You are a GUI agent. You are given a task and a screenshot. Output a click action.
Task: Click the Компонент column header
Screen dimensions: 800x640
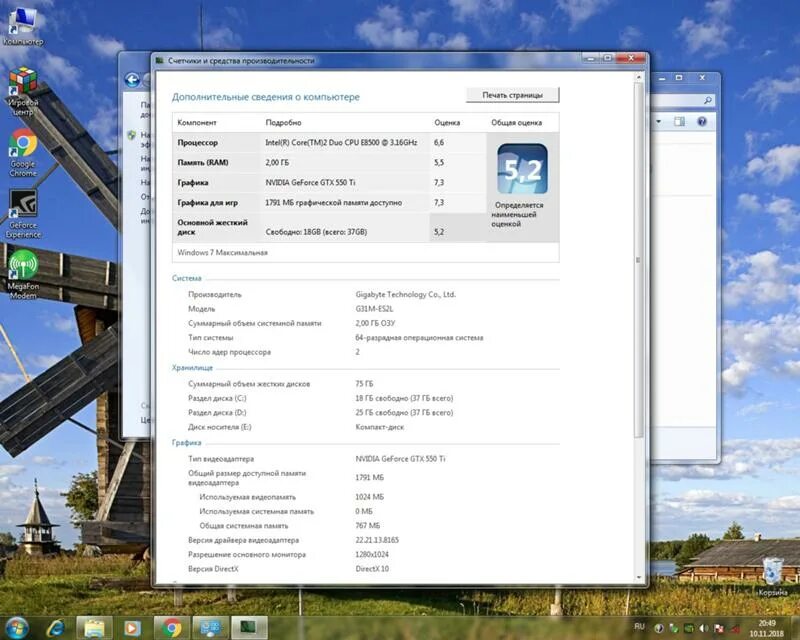click(x=196, y=122)
